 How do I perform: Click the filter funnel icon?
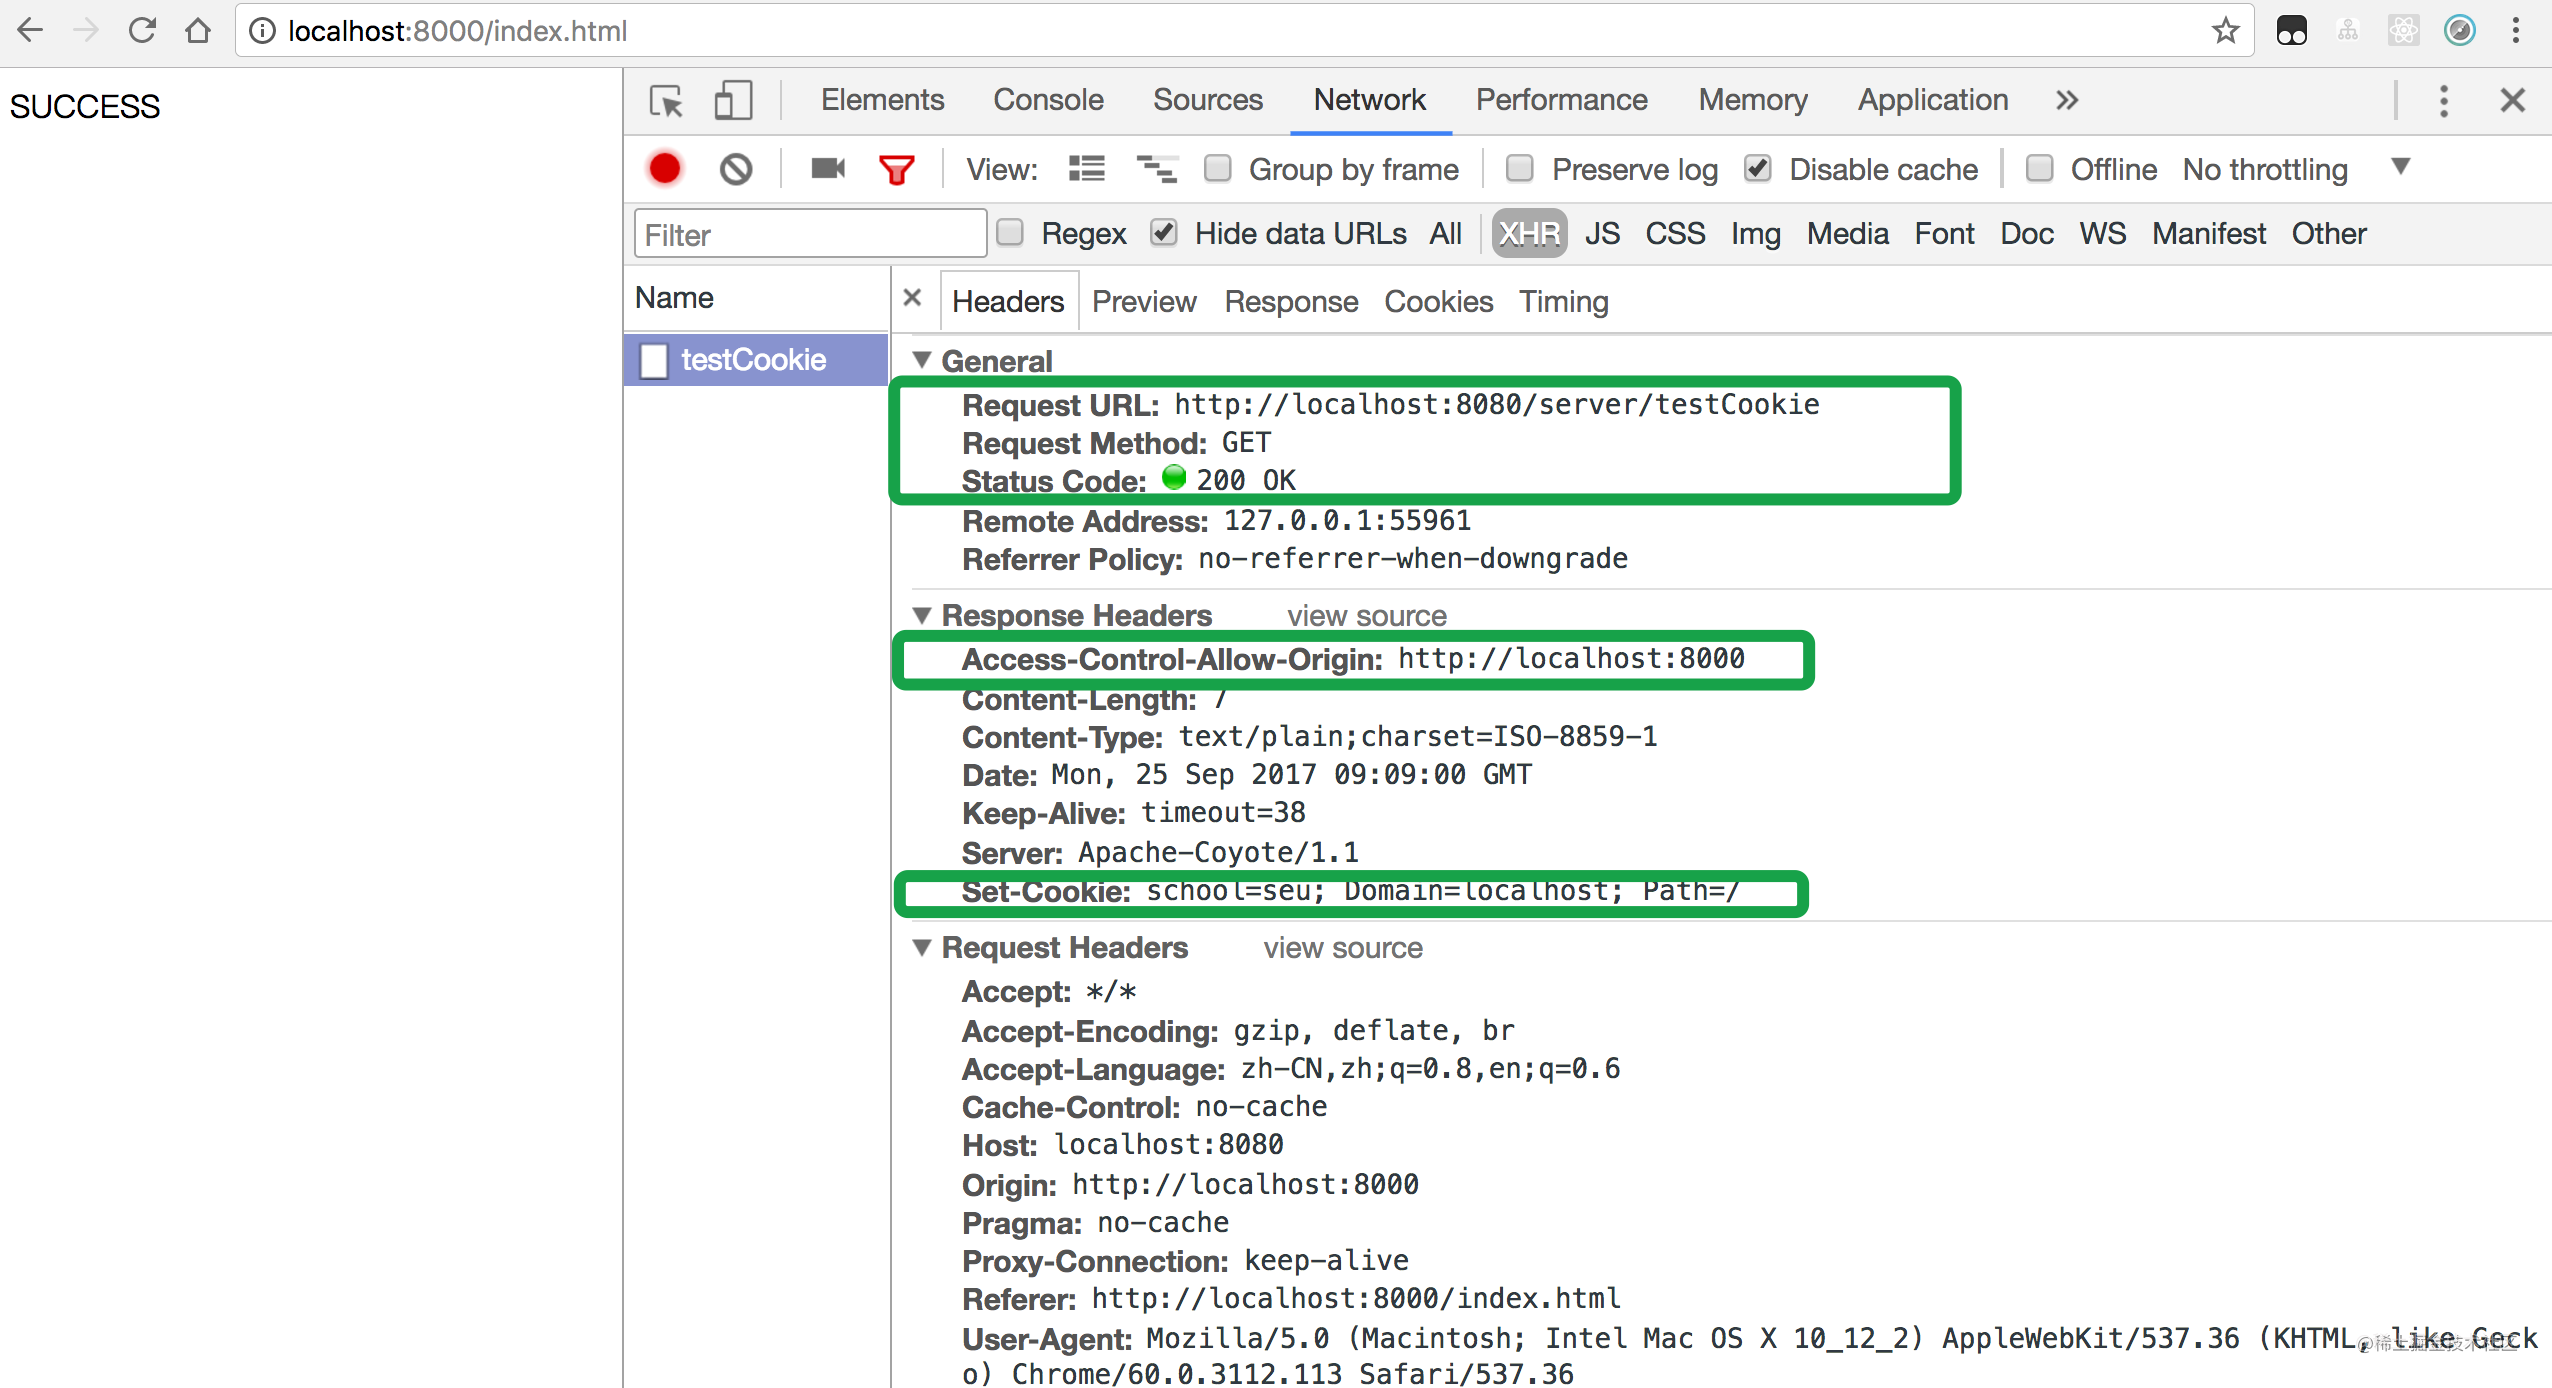tap(896, 168)
